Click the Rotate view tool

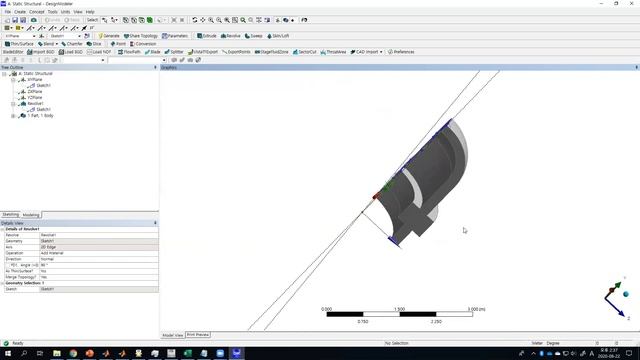tap(195, 20)
